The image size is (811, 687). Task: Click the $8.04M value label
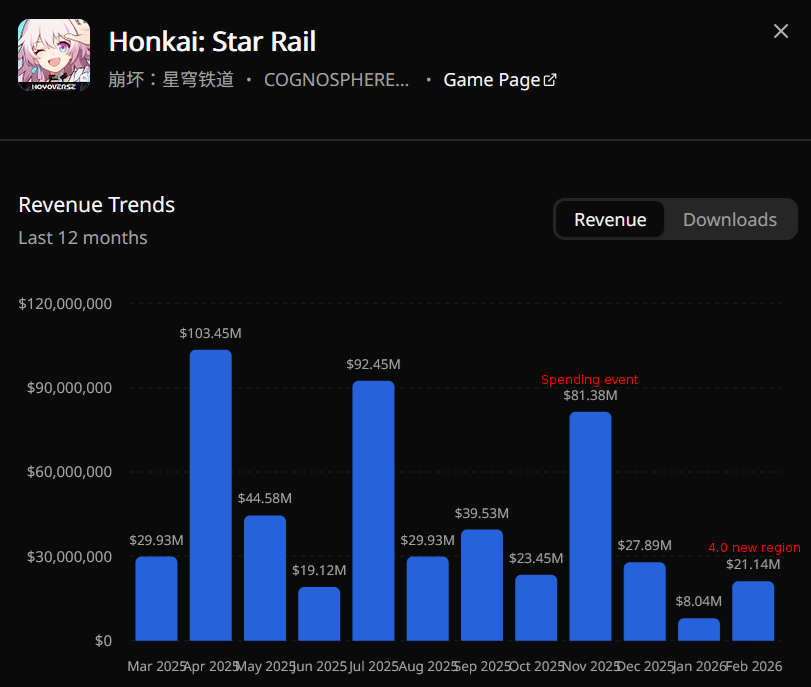tap(699, 601)
